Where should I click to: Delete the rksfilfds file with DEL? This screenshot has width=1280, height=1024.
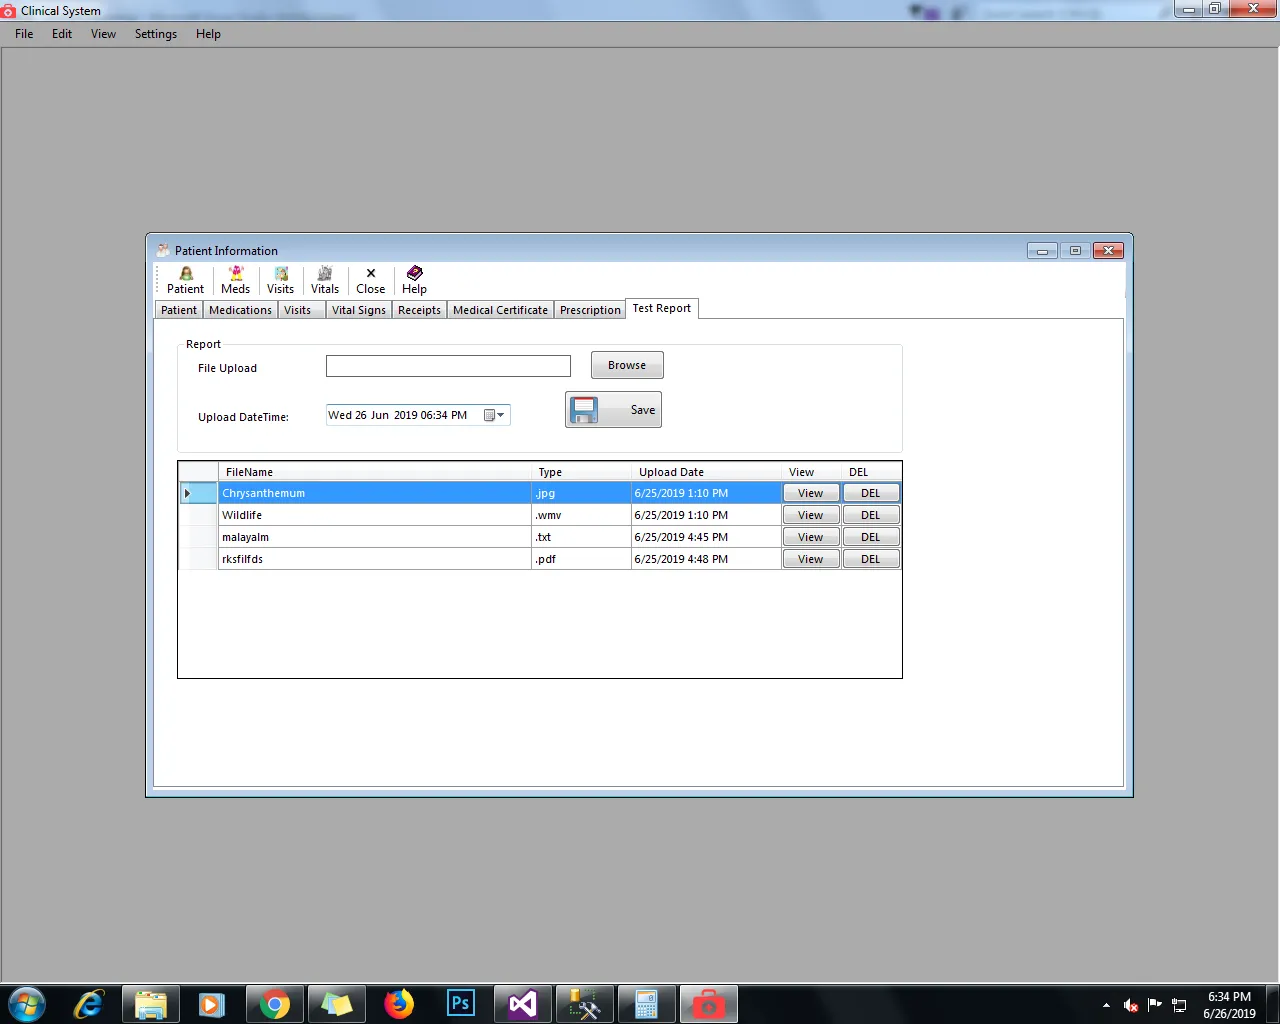[x=871, y=559]
